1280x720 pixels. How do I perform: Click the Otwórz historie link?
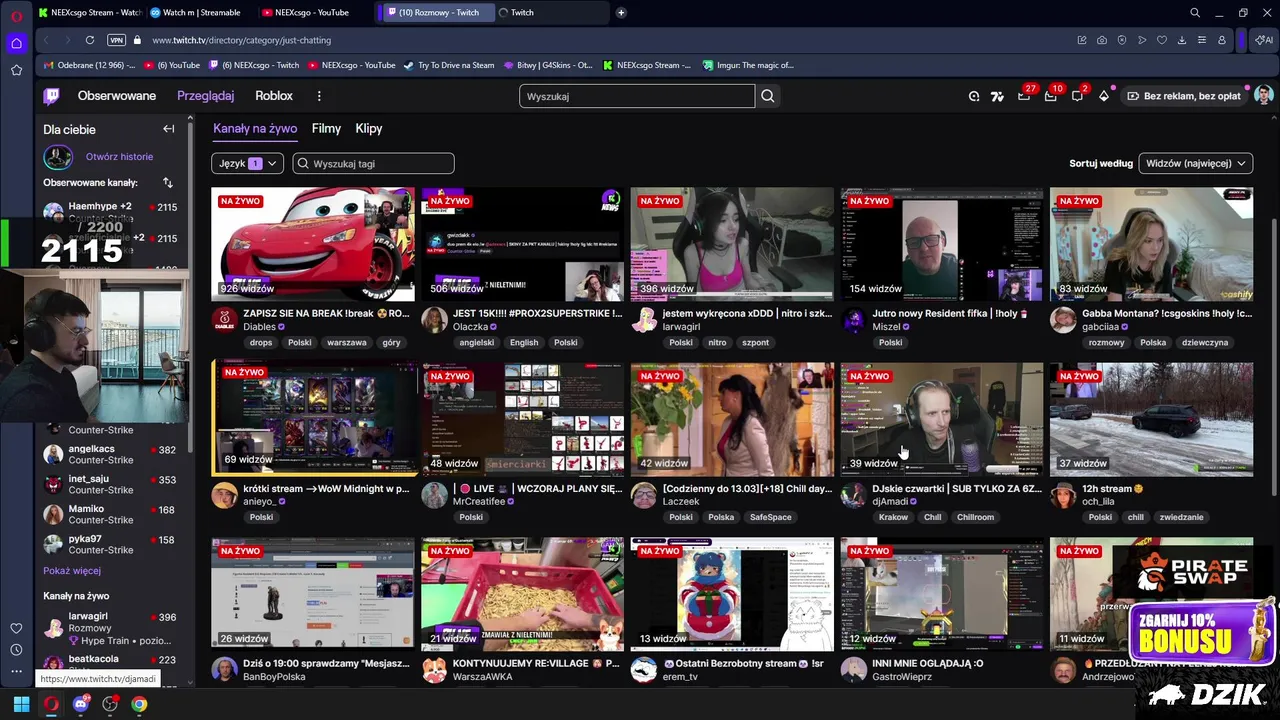tap(119, 157)
